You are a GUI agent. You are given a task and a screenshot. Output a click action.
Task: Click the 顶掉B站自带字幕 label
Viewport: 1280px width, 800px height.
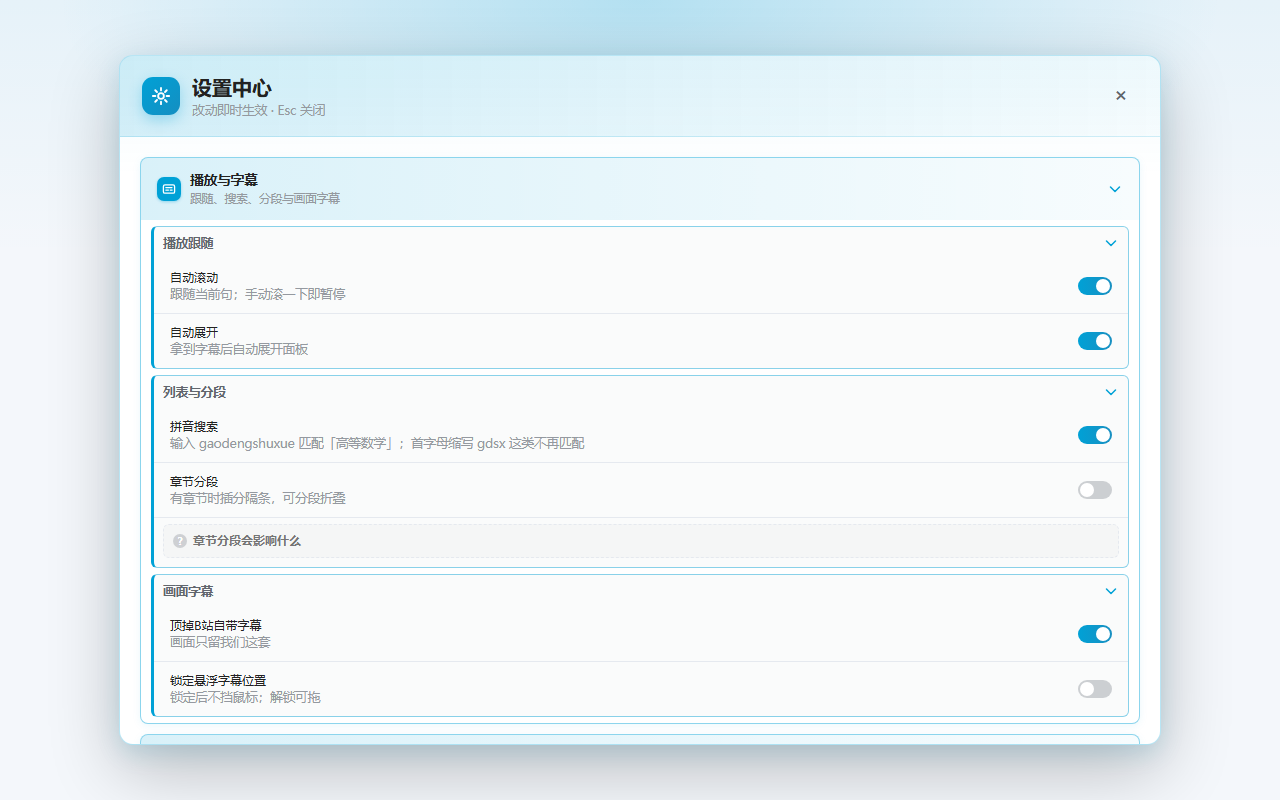[x=216, y=626]
